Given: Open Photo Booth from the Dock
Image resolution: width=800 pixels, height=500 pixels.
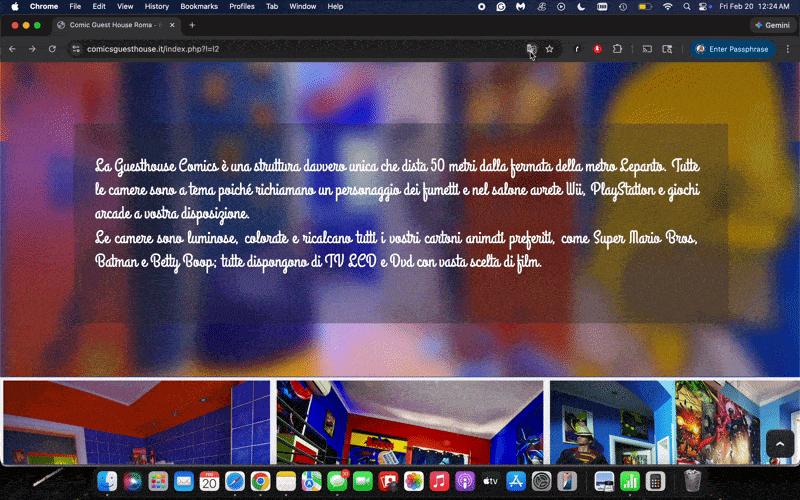Looking at the screenshot, I should [388, 481].
